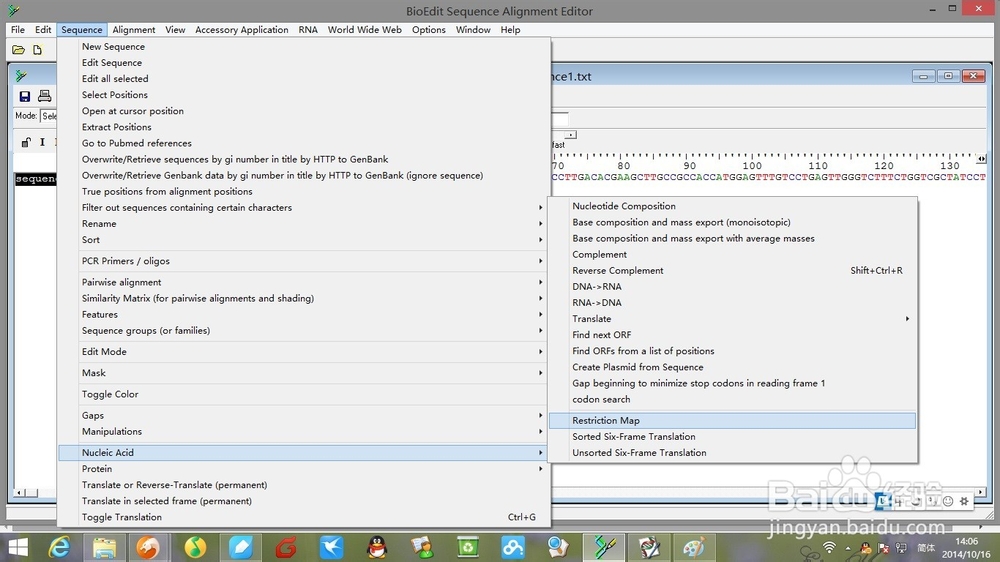
Task: Print using the printer icon
Action: [x=45, y=96]
